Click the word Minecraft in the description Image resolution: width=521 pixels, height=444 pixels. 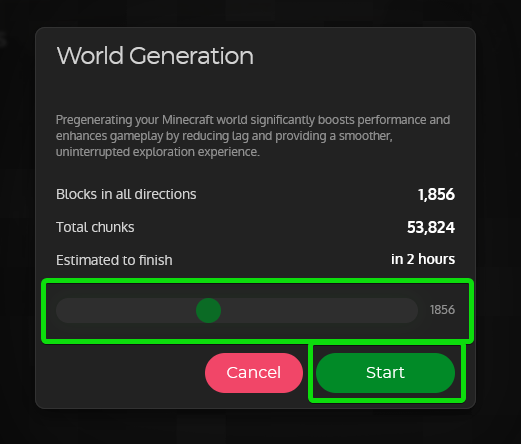[188, 120]
